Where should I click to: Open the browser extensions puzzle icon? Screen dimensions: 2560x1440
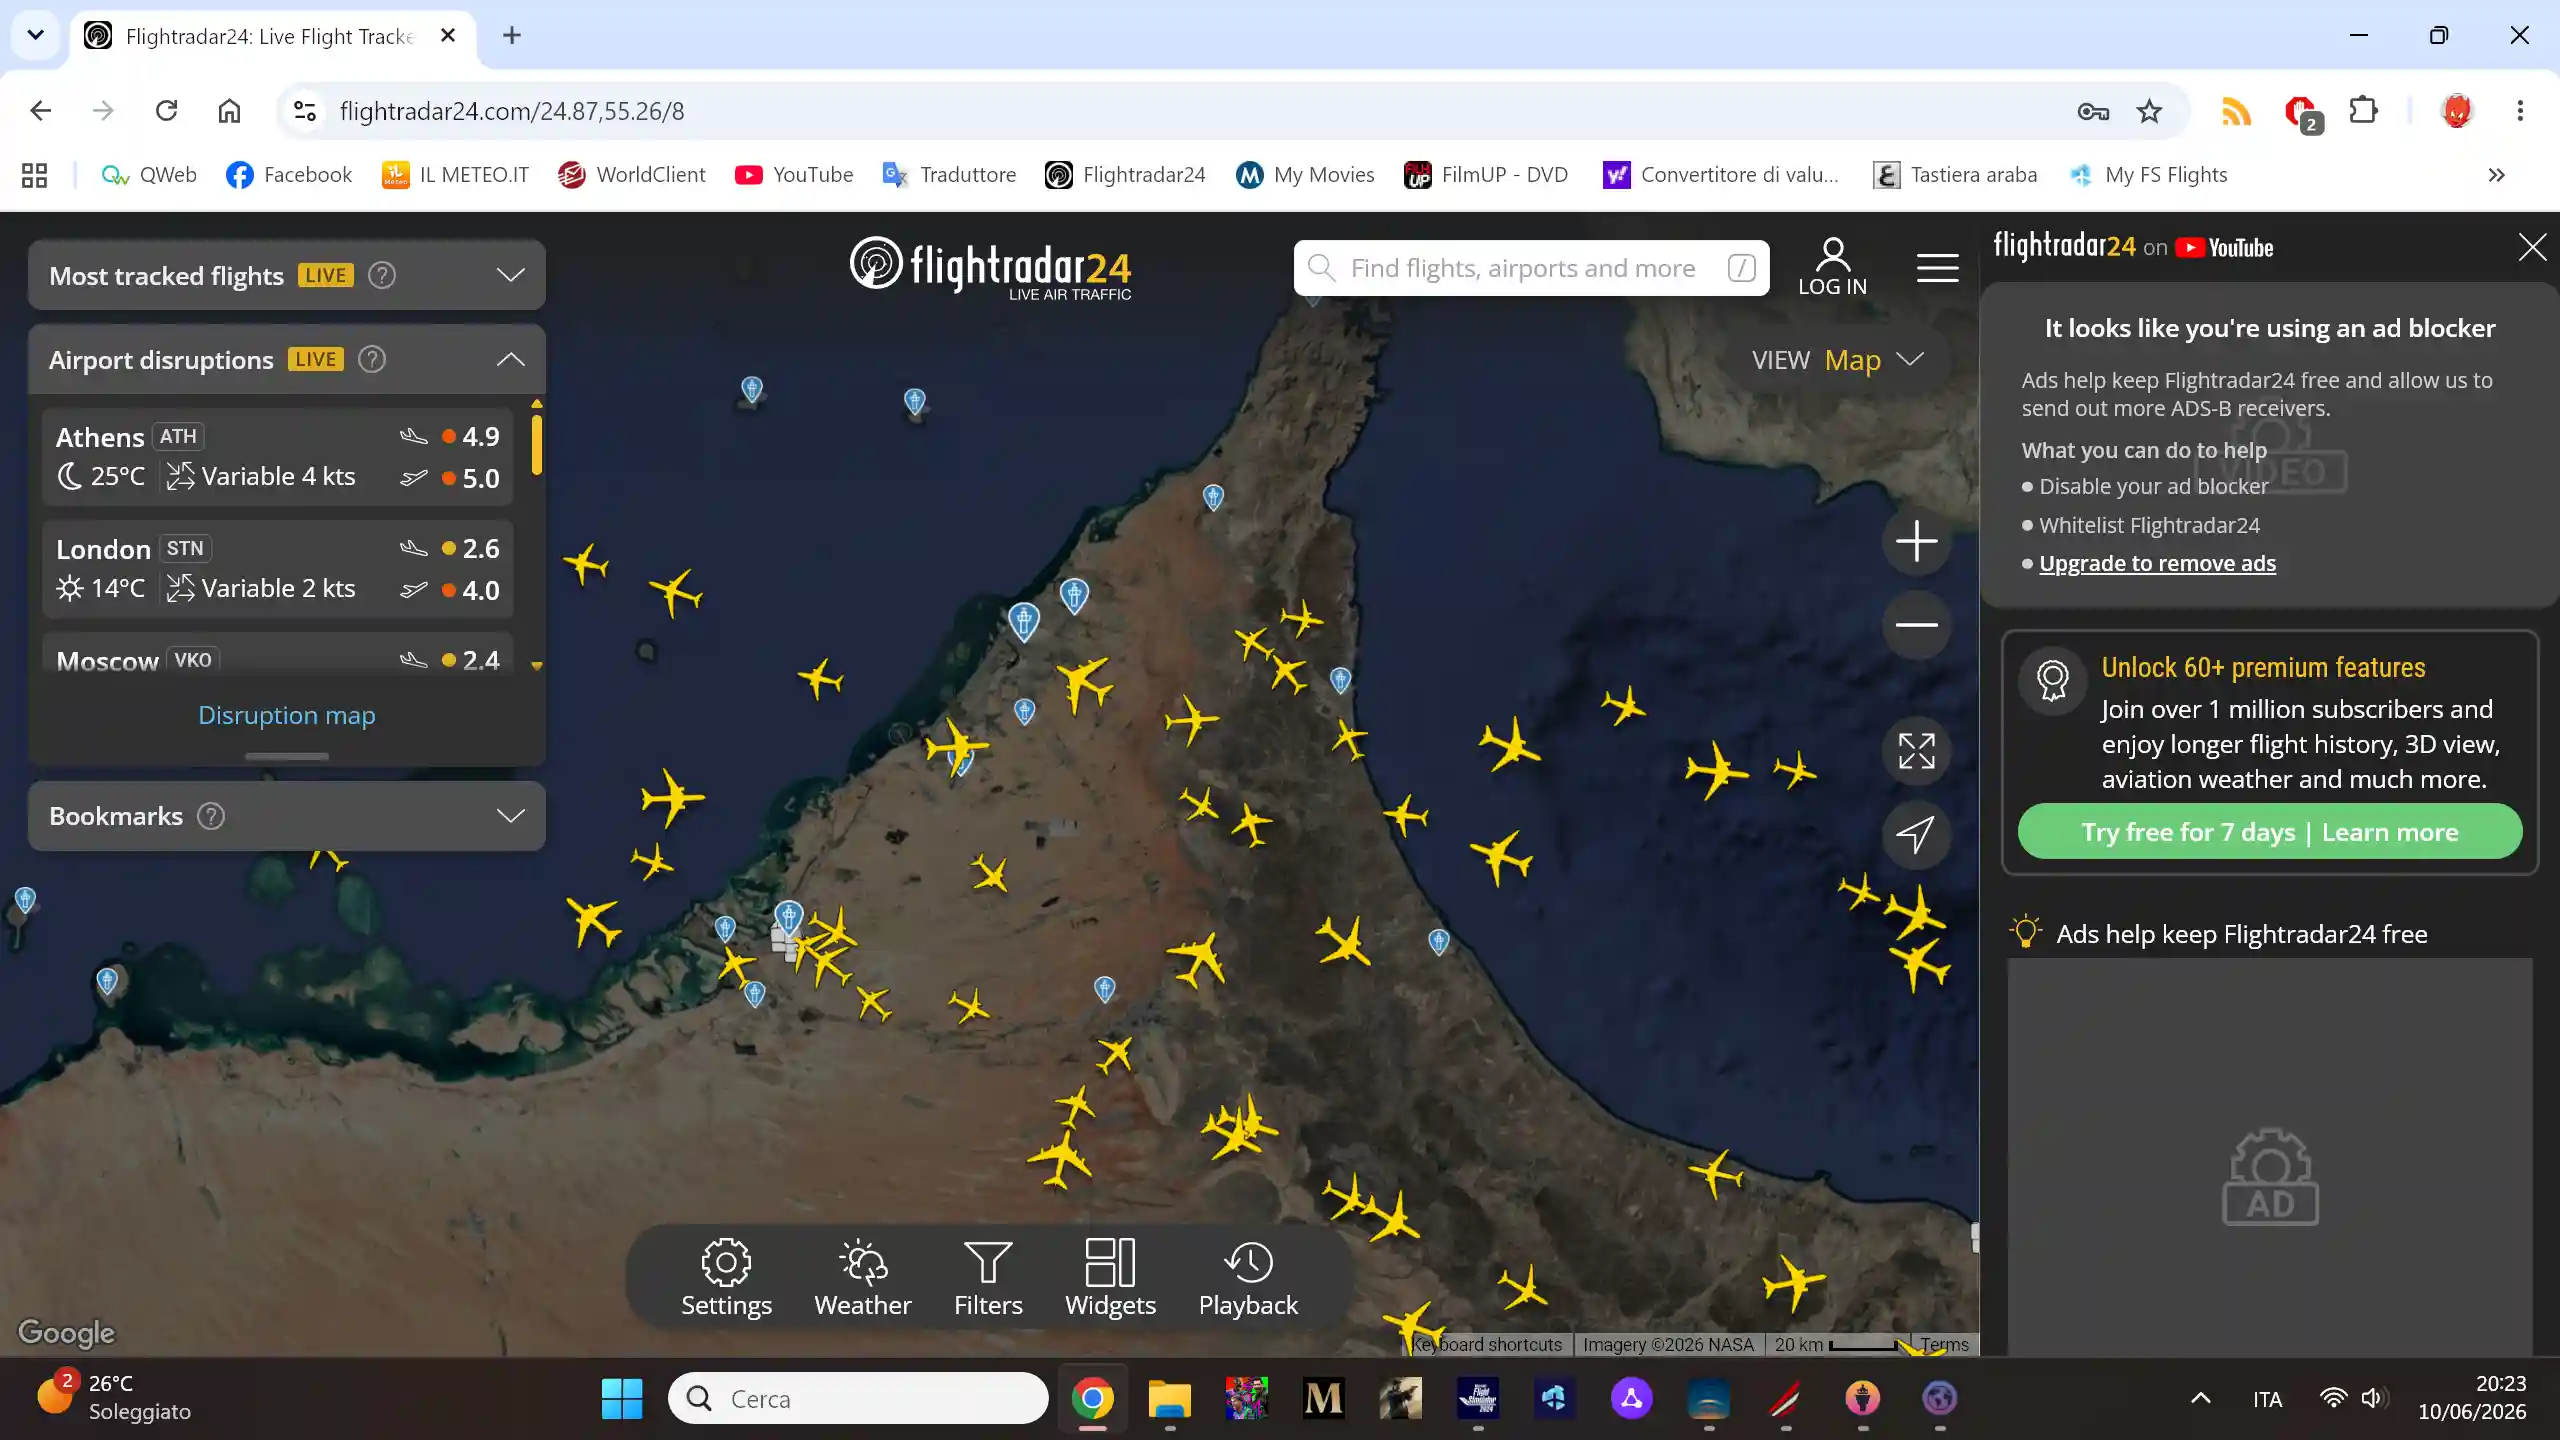point(2363,111)
